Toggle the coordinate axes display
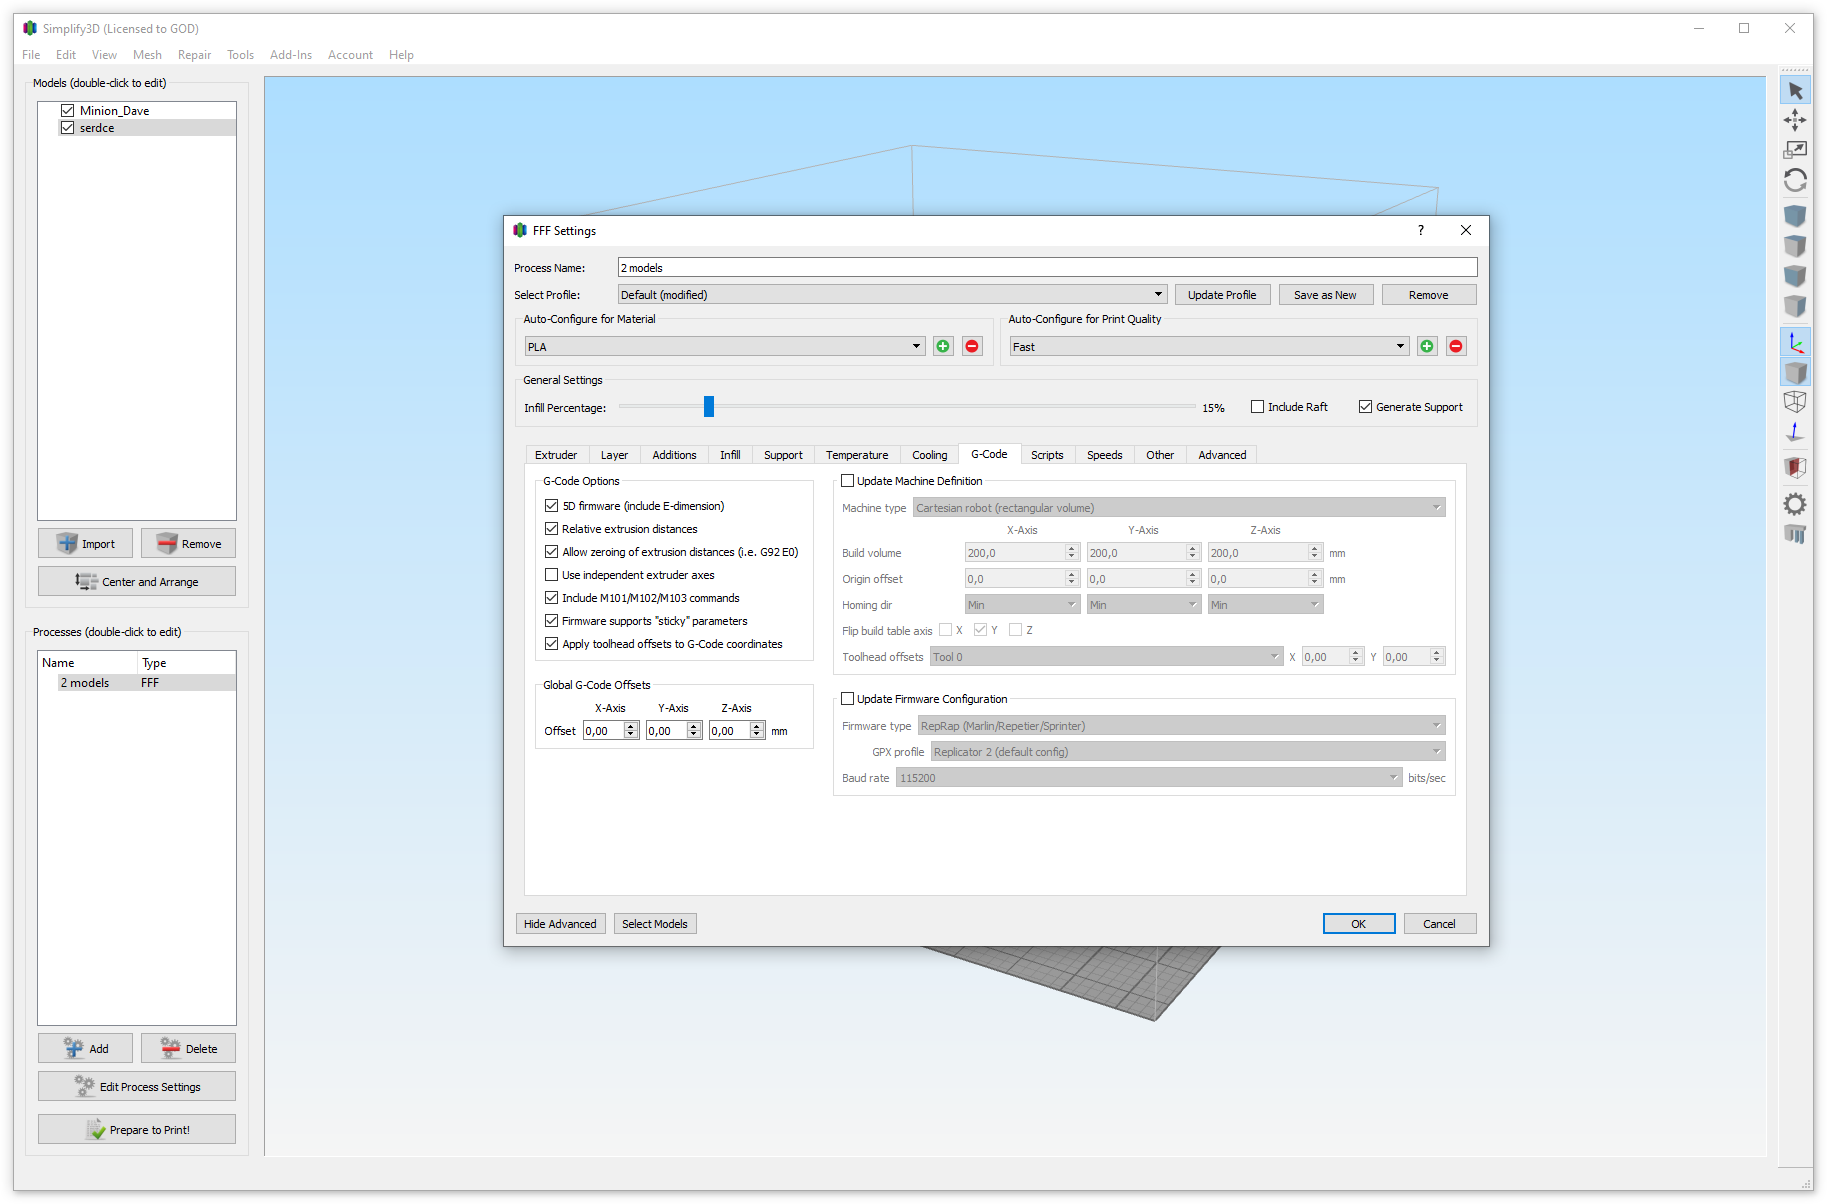The height and width of the screenshot is (1204, 1827). [x=1795, y=342]
